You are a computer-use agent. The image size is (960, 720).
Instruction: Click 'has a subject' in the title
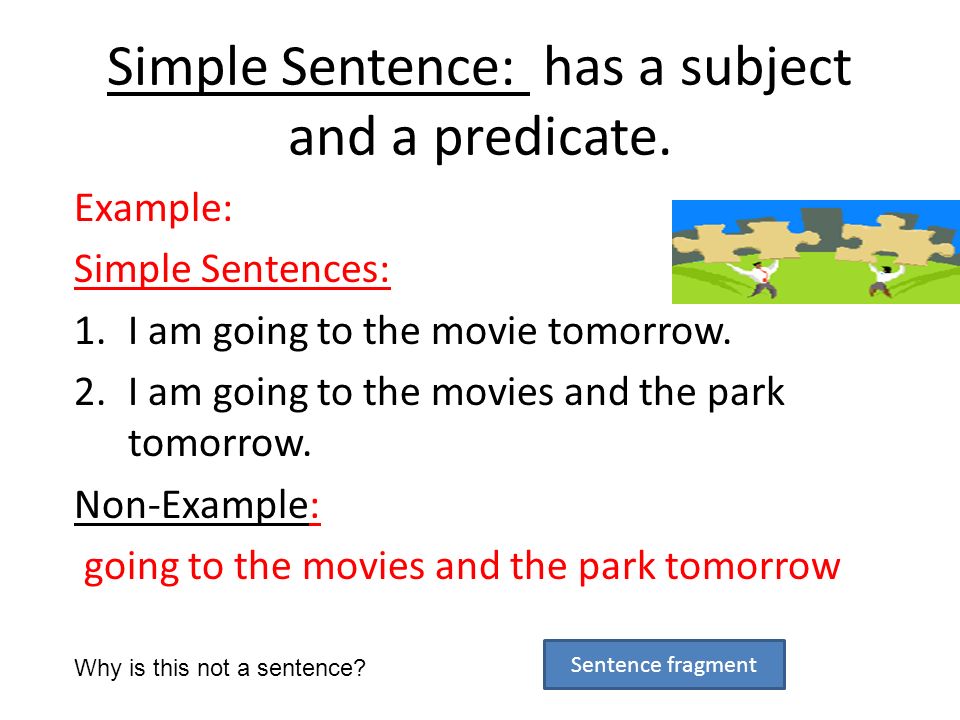click(x=697, y=67)
